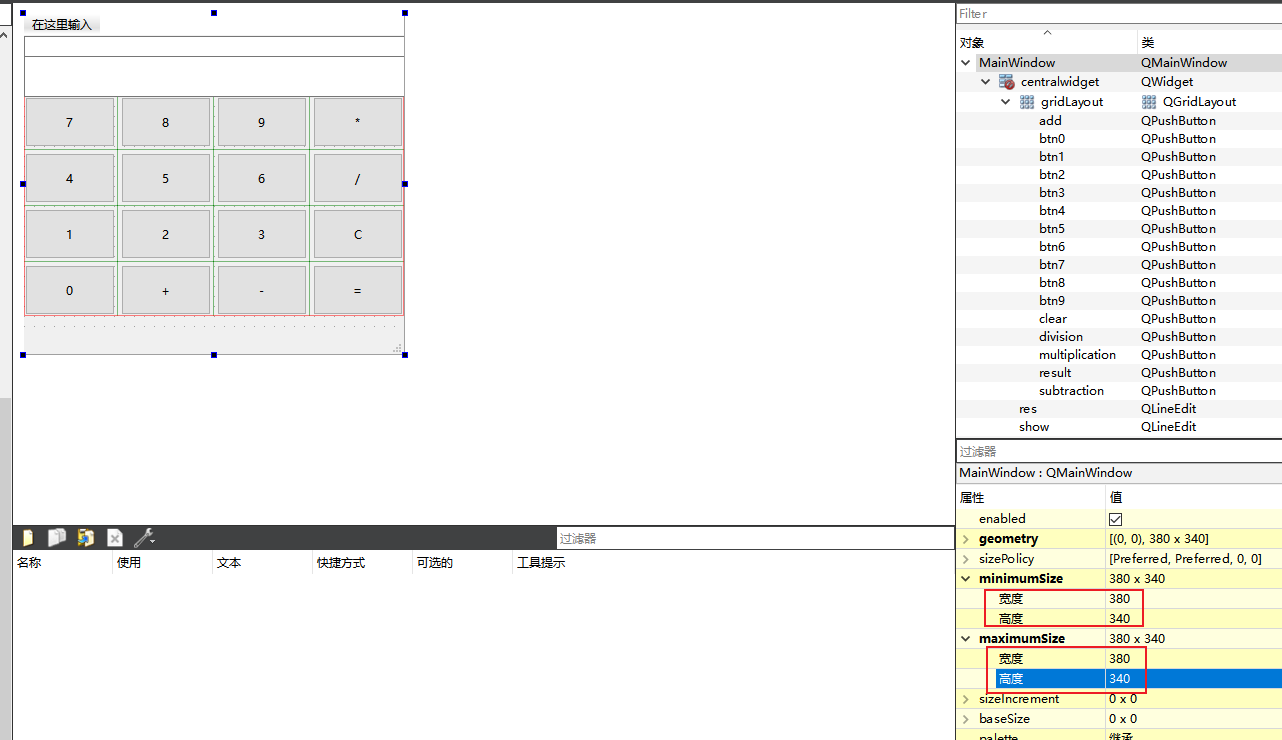Image resolution: width=1282 pixels, height=740 pixels.
Task: Click the calculator button 3
Action: 262,235
